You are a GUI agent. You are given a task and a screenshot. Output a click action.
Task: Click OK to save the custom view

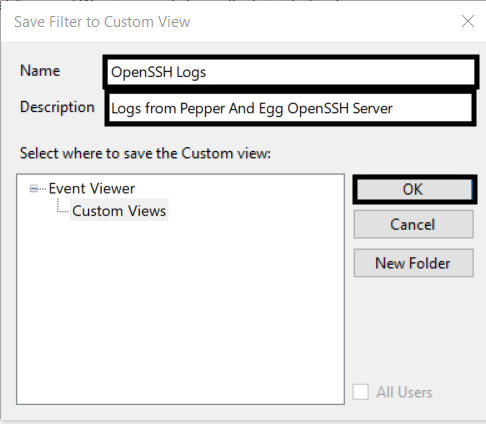pos(414,189)
